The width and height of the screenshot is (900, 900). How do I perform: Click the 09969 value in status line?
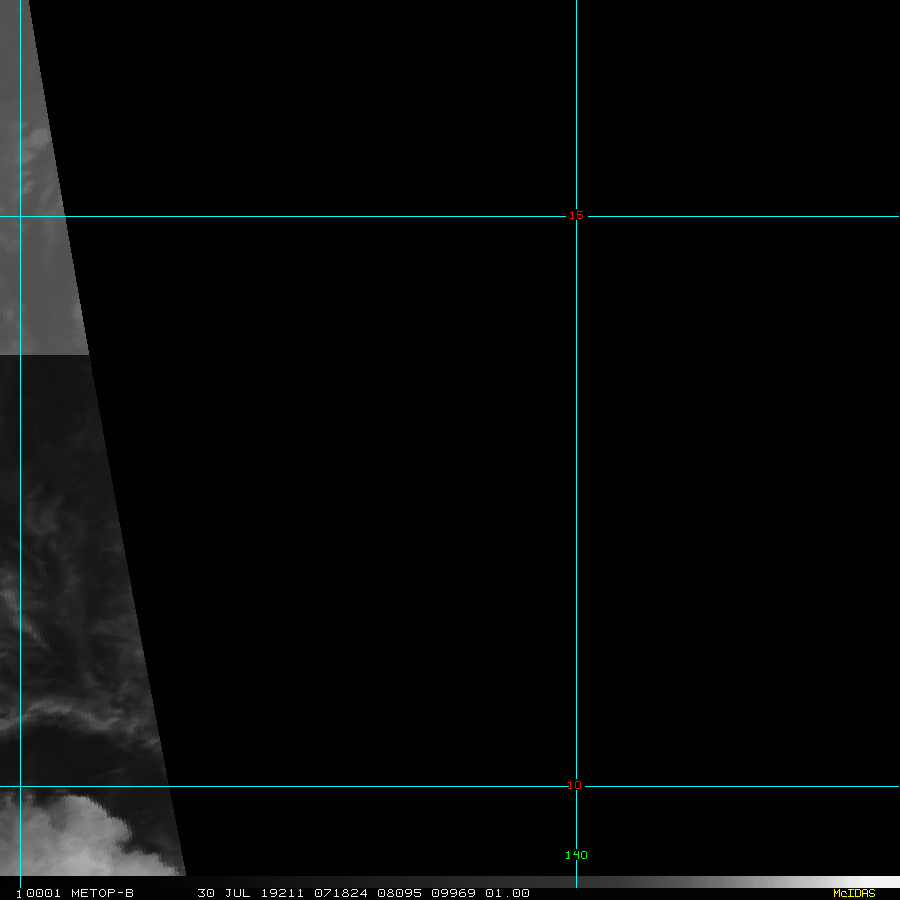tap(453, 893)
